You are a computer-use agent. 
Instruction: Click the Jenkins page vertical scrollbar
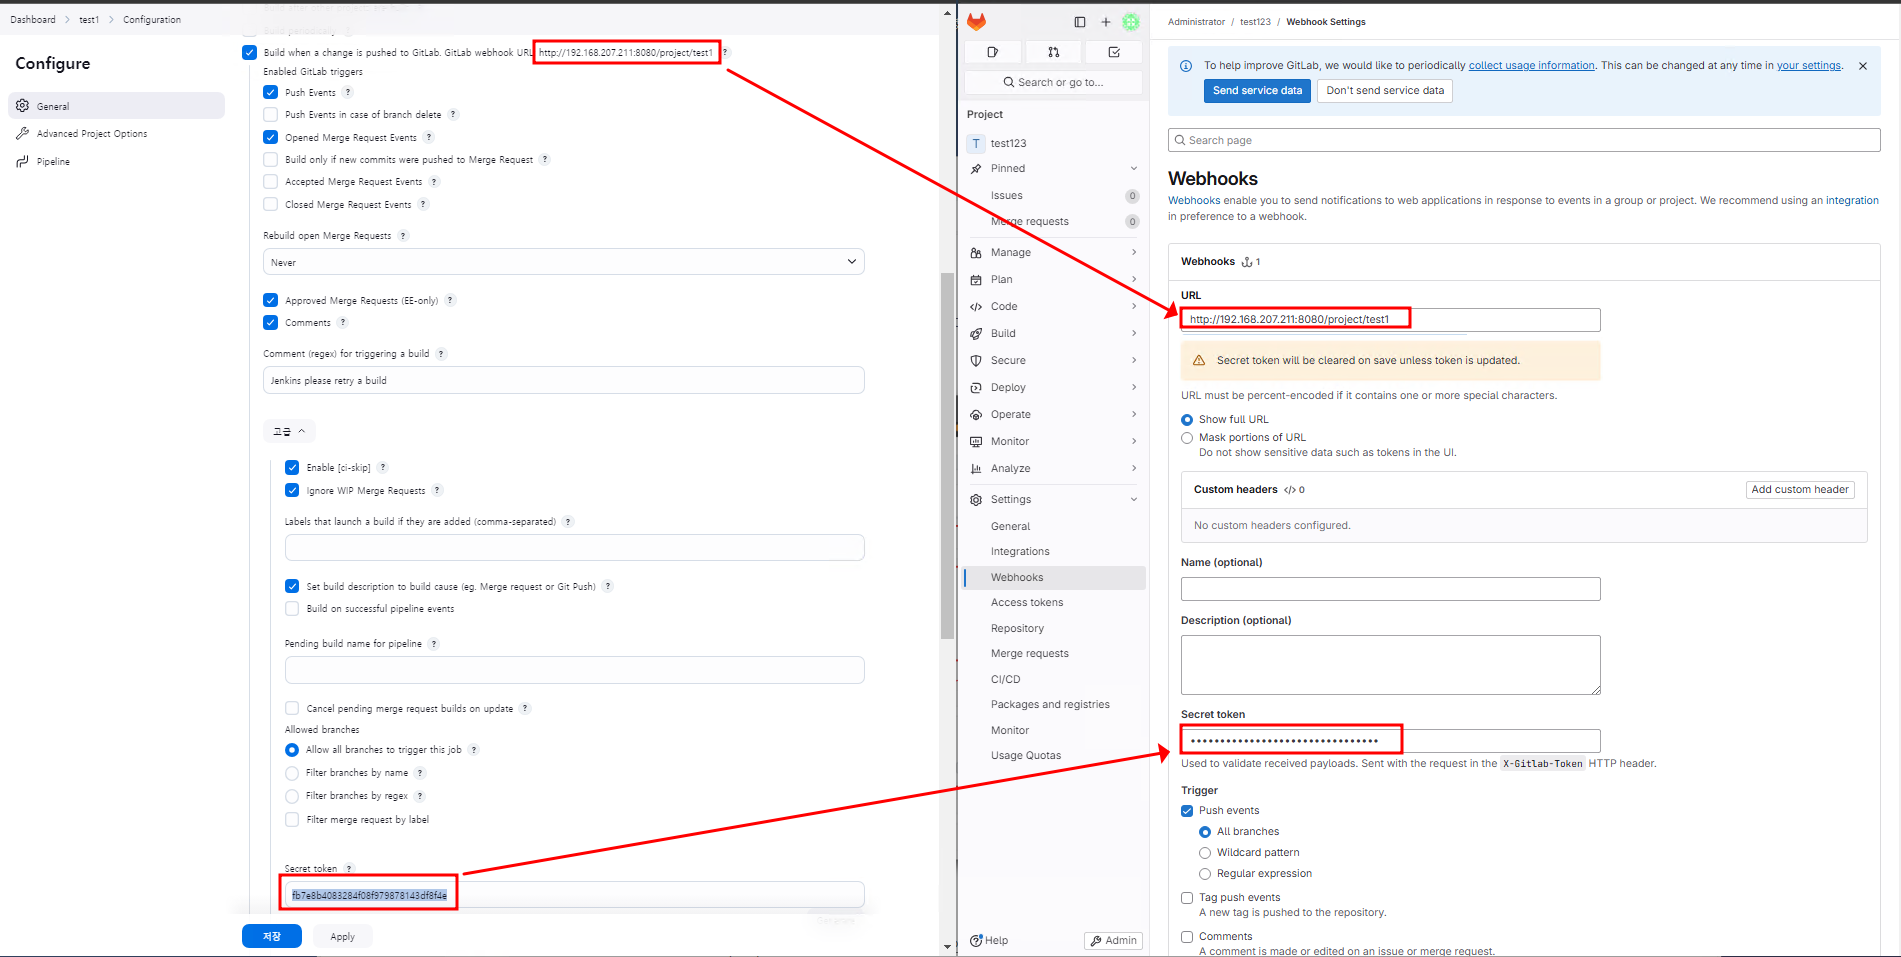point(947,456)
